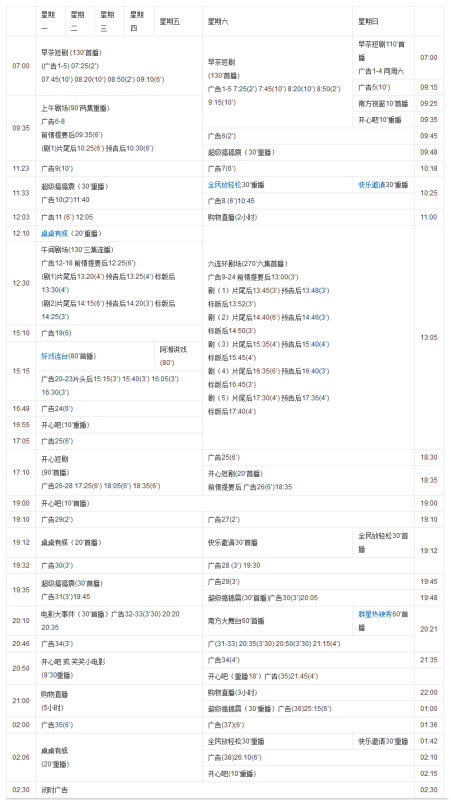Image resolution: width=451 pixels, height=800 pixels.
Task: Click the 19:32 time cell
Action: pyautogui.click(x=21, y=565)
